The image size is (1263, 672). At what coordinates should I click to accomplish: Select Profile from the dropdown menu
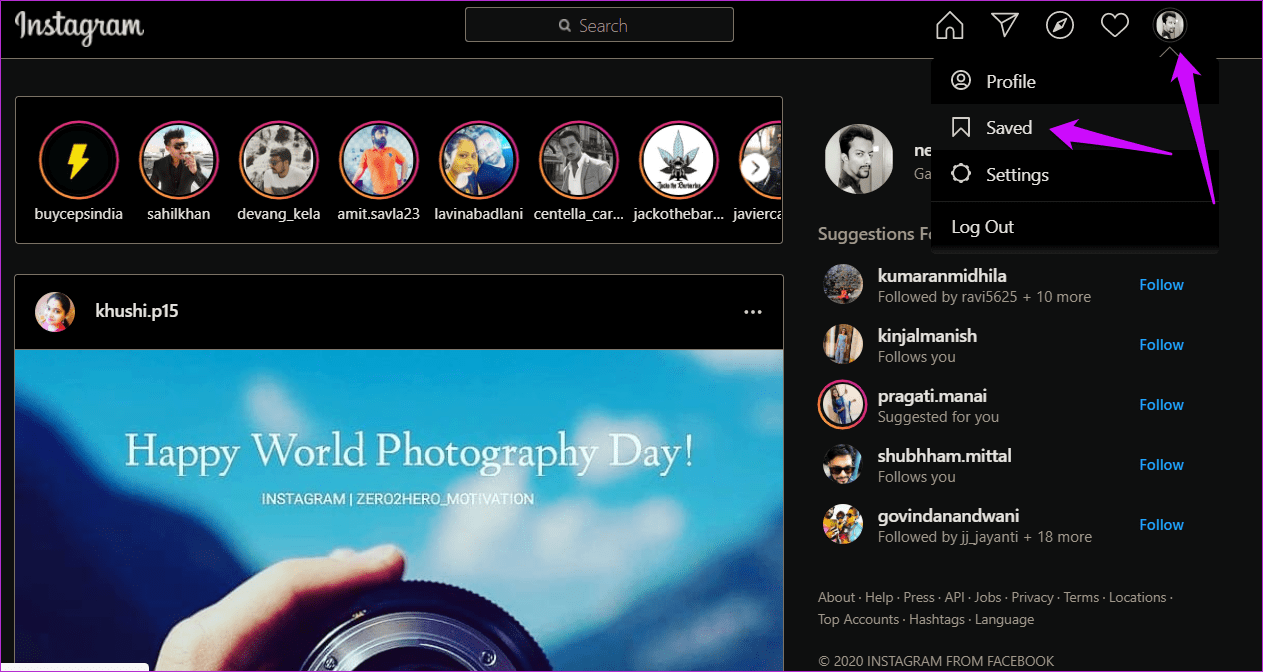(x=1075, y=81)
